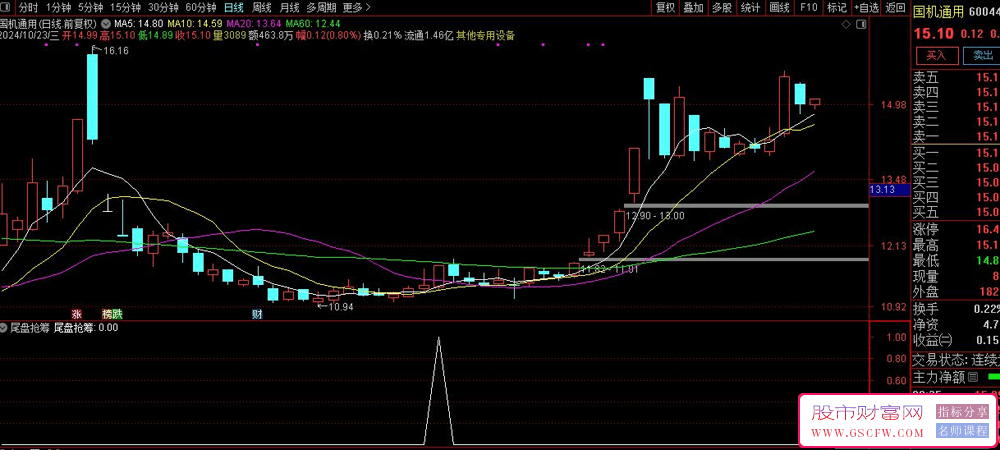Click the 买入 buy button
Viewport: 1000px width, 450px height.
(936, 55)
